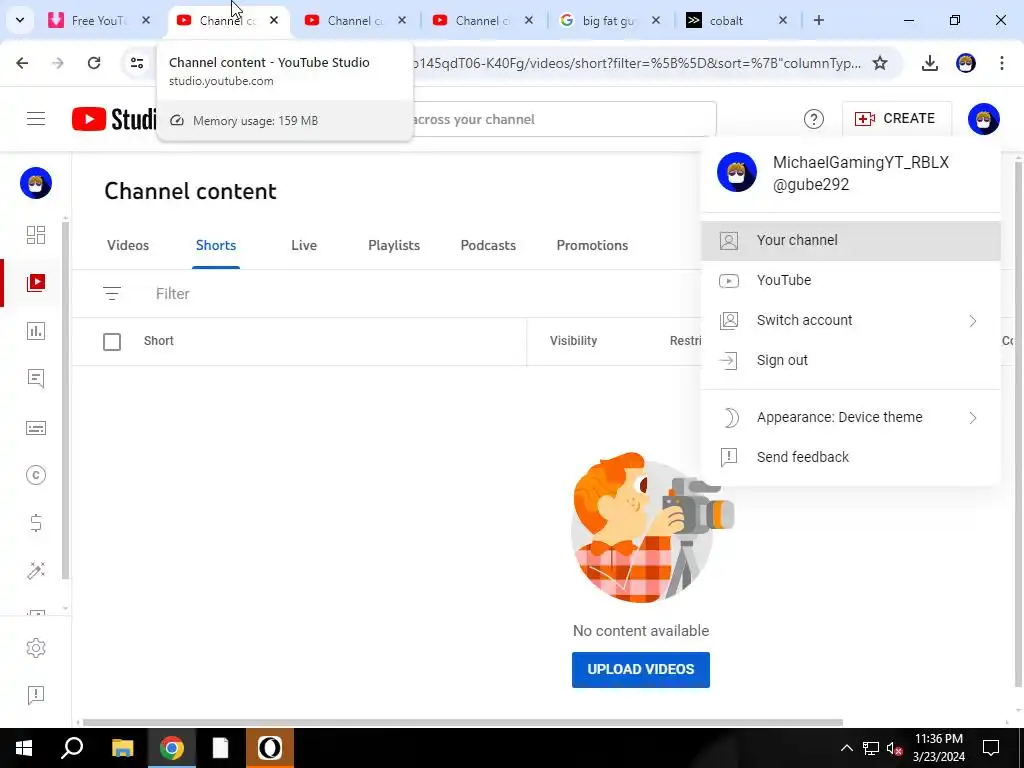Screen dimensions: 1024x768
Task: Choose Your channel in the account menu
Action: [850, 240]
